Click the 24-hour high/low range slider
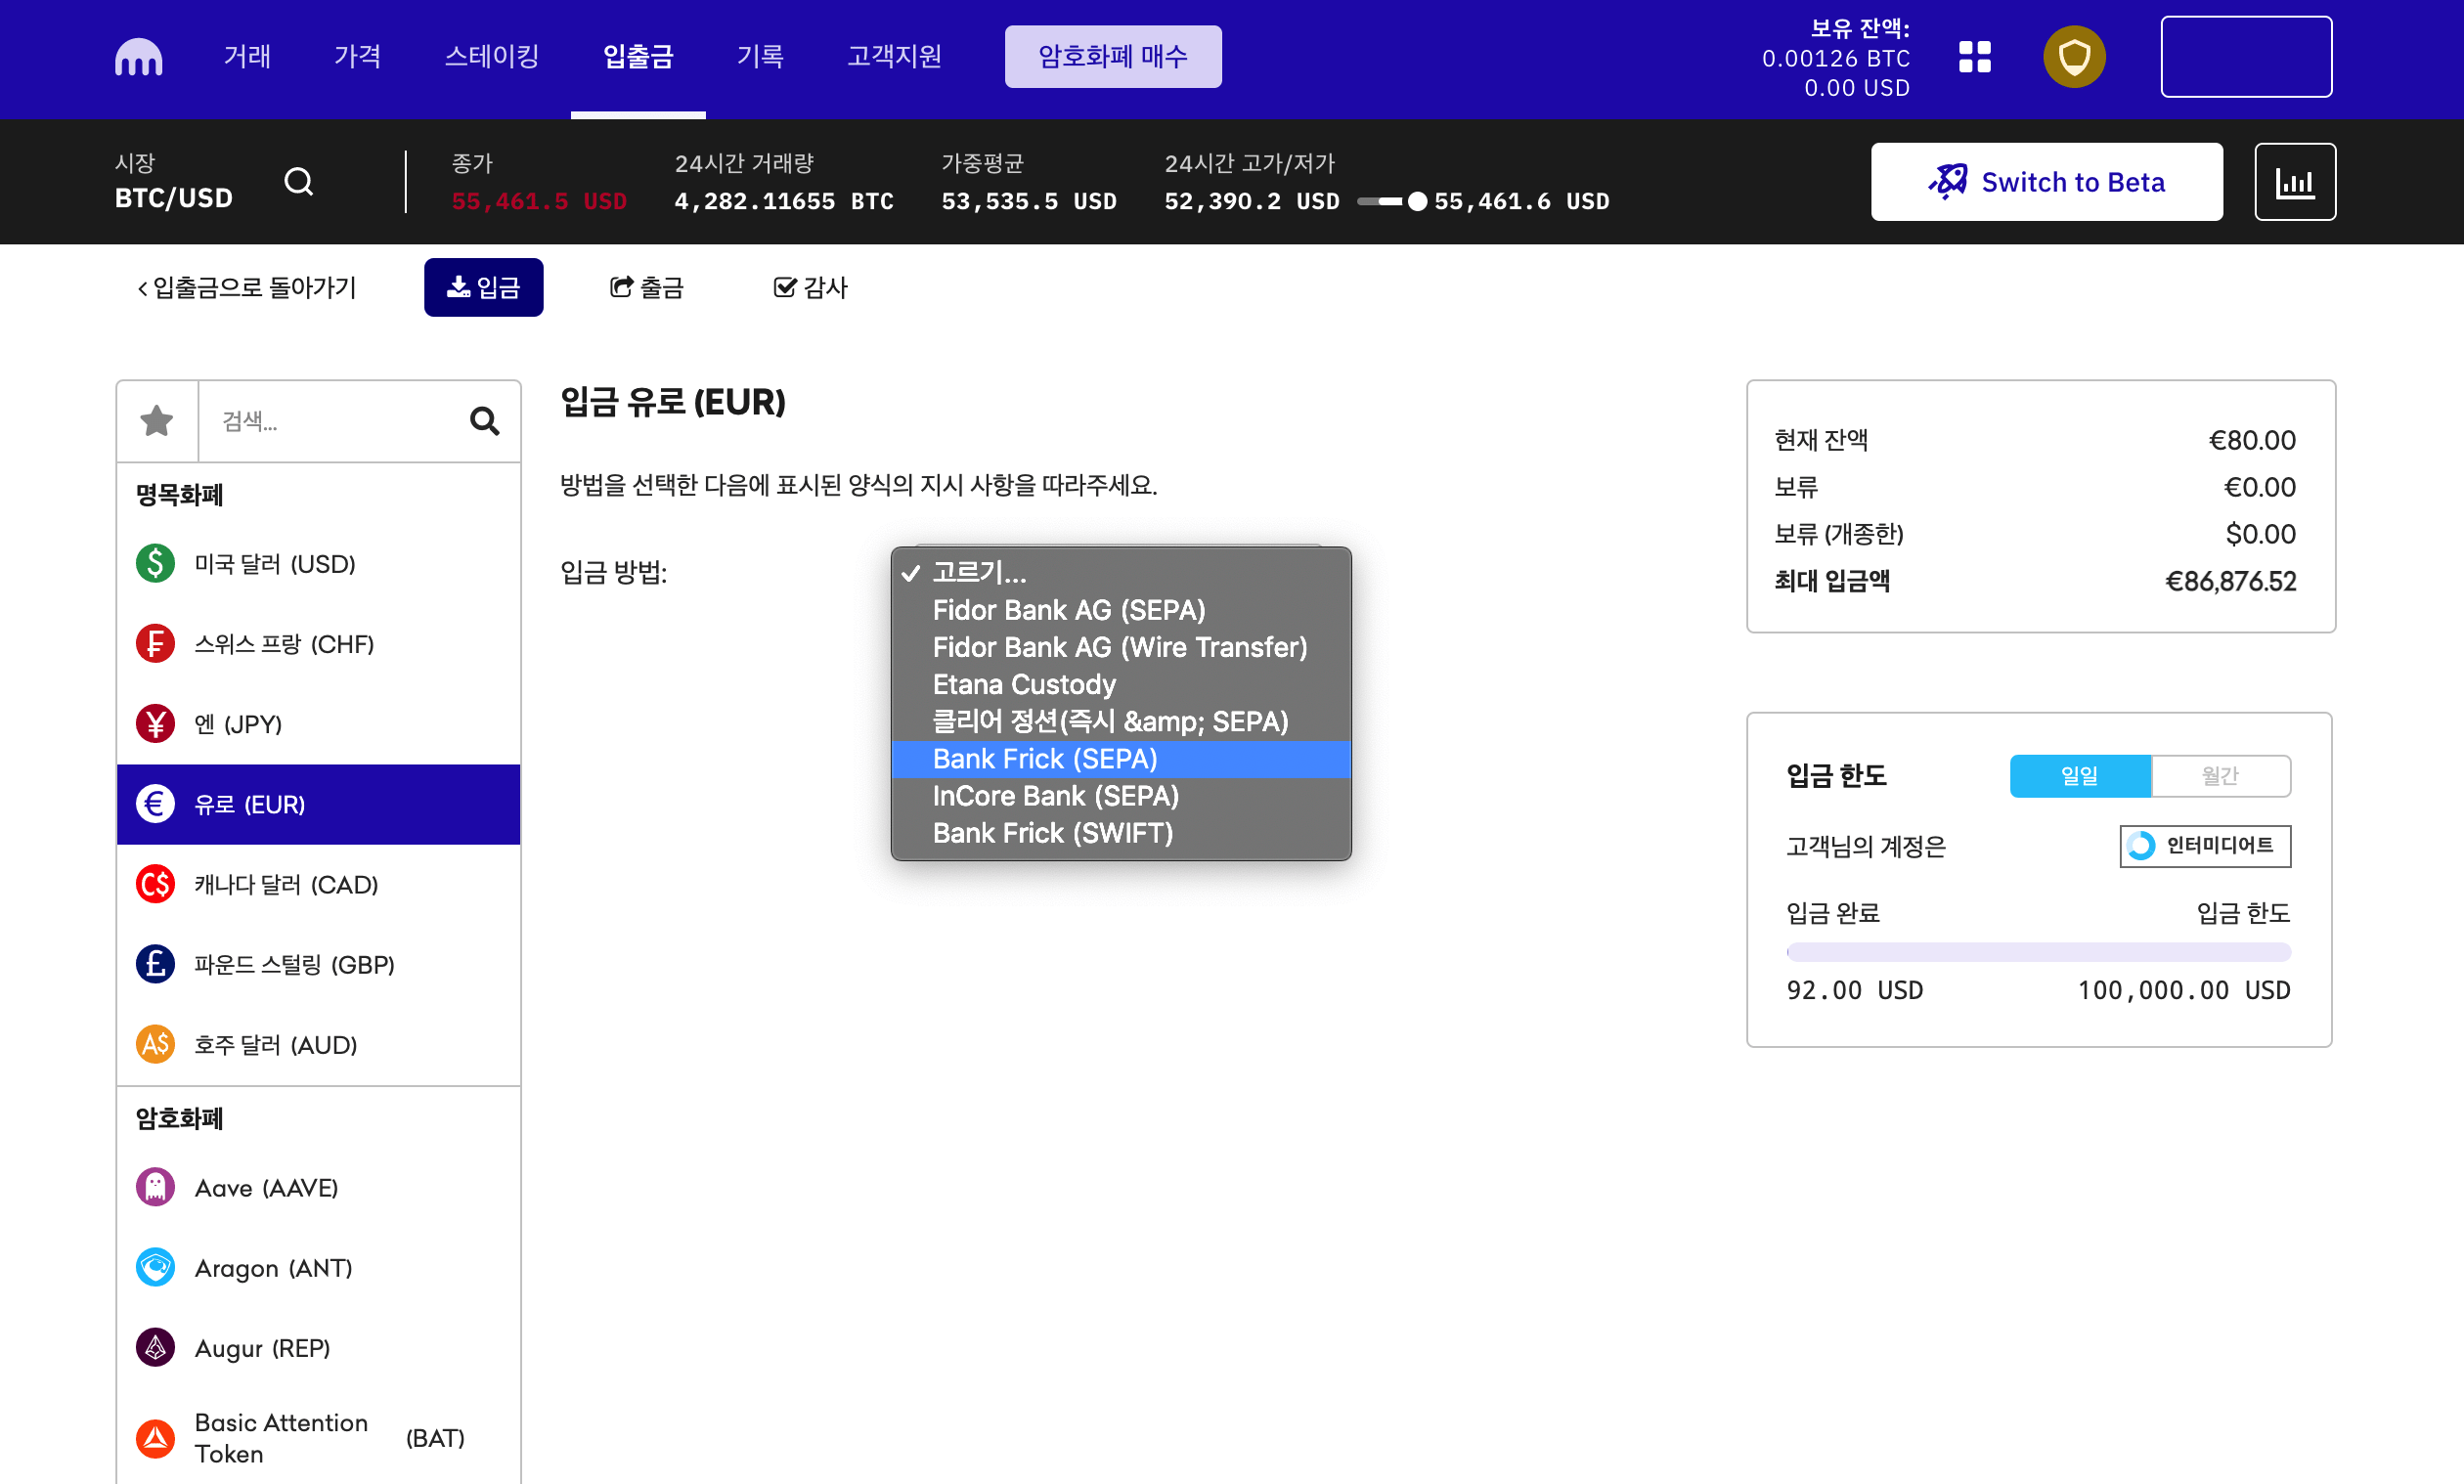Viewport: 2464px width, 1484px height. [1390, 202]
